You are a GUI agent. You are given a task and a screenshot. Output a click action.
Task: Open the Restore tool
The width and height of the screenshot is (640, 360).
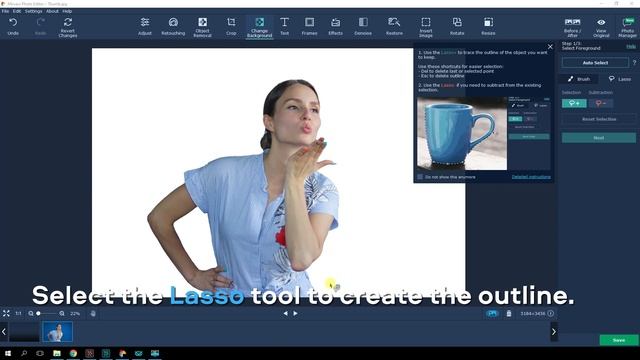pos(394,27)
